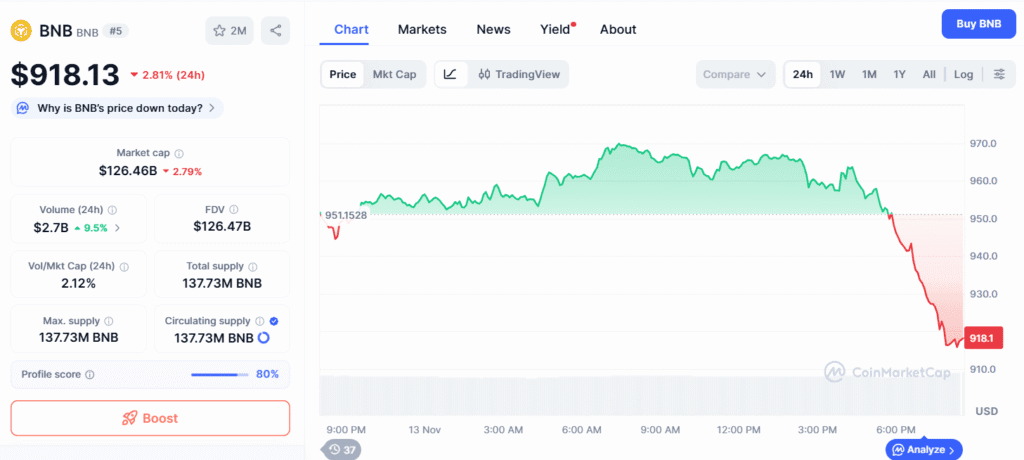Click the Analyze button
The height and width of the screenshot is (460, 1024).
923,450
